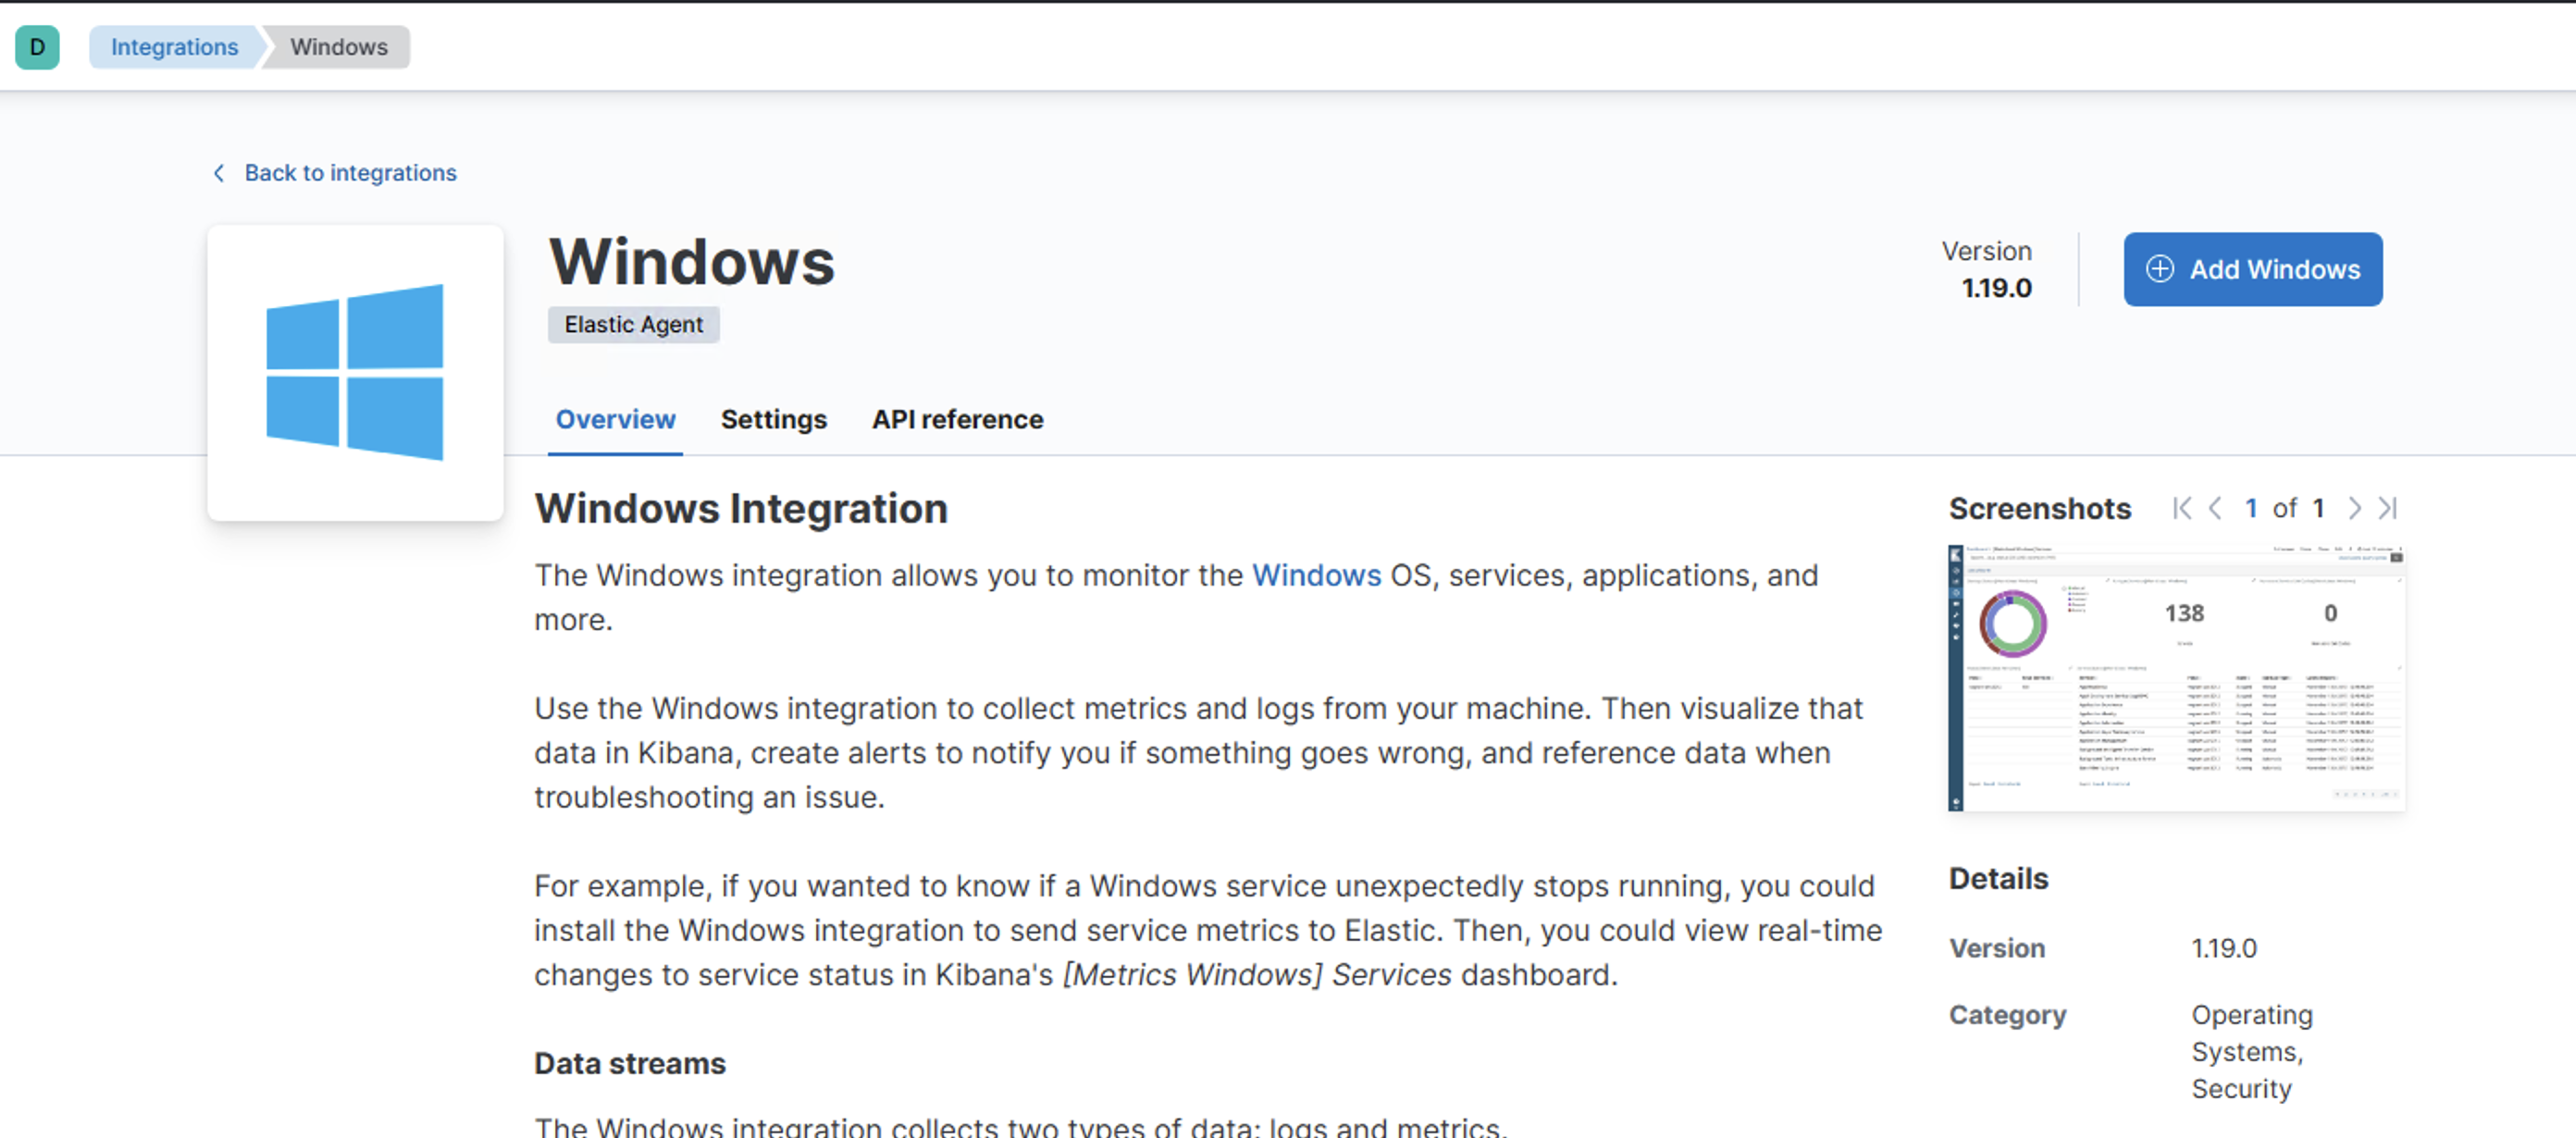Screen dimensions: 2576x1138
Task: Go to first screenshot page arrow
Action: [2181, 508]
